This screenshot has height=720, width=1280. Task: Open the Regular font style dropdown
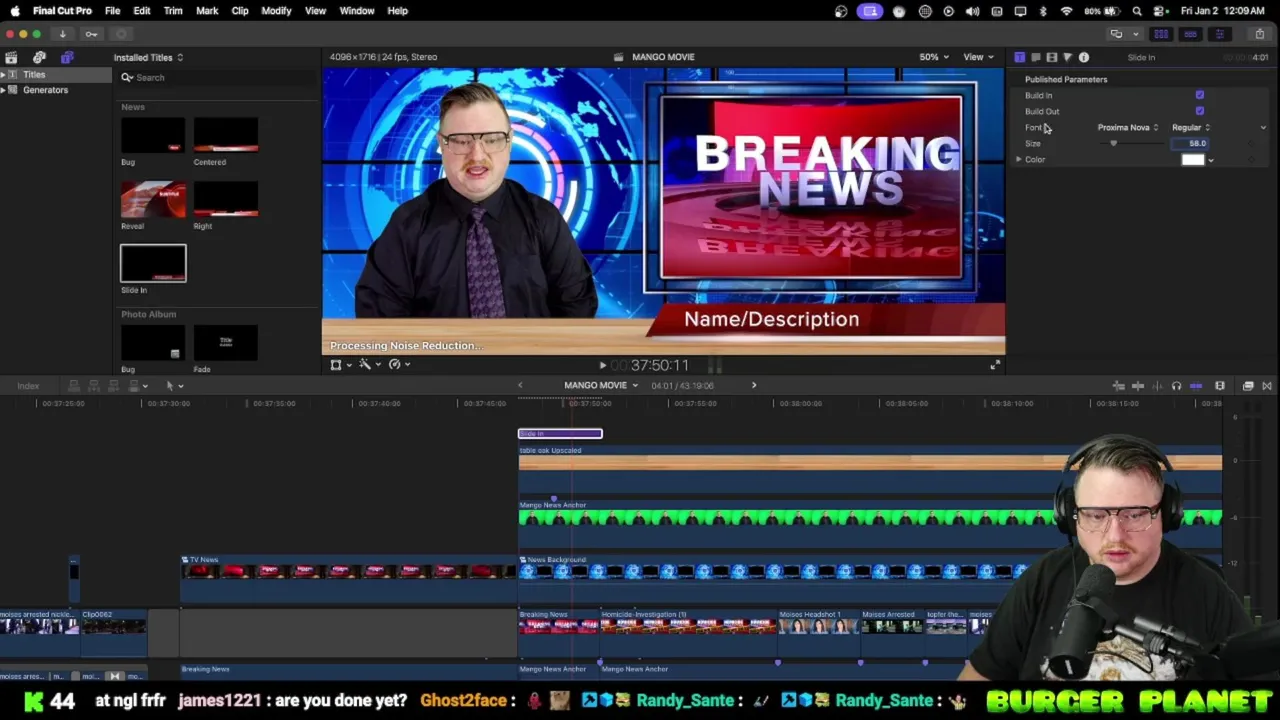(1191, 128)
